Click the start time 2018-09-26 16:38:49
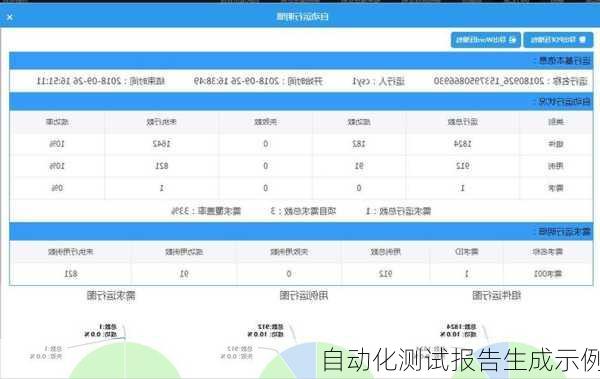This screenshot has height=379, width=600. (237, 81)
